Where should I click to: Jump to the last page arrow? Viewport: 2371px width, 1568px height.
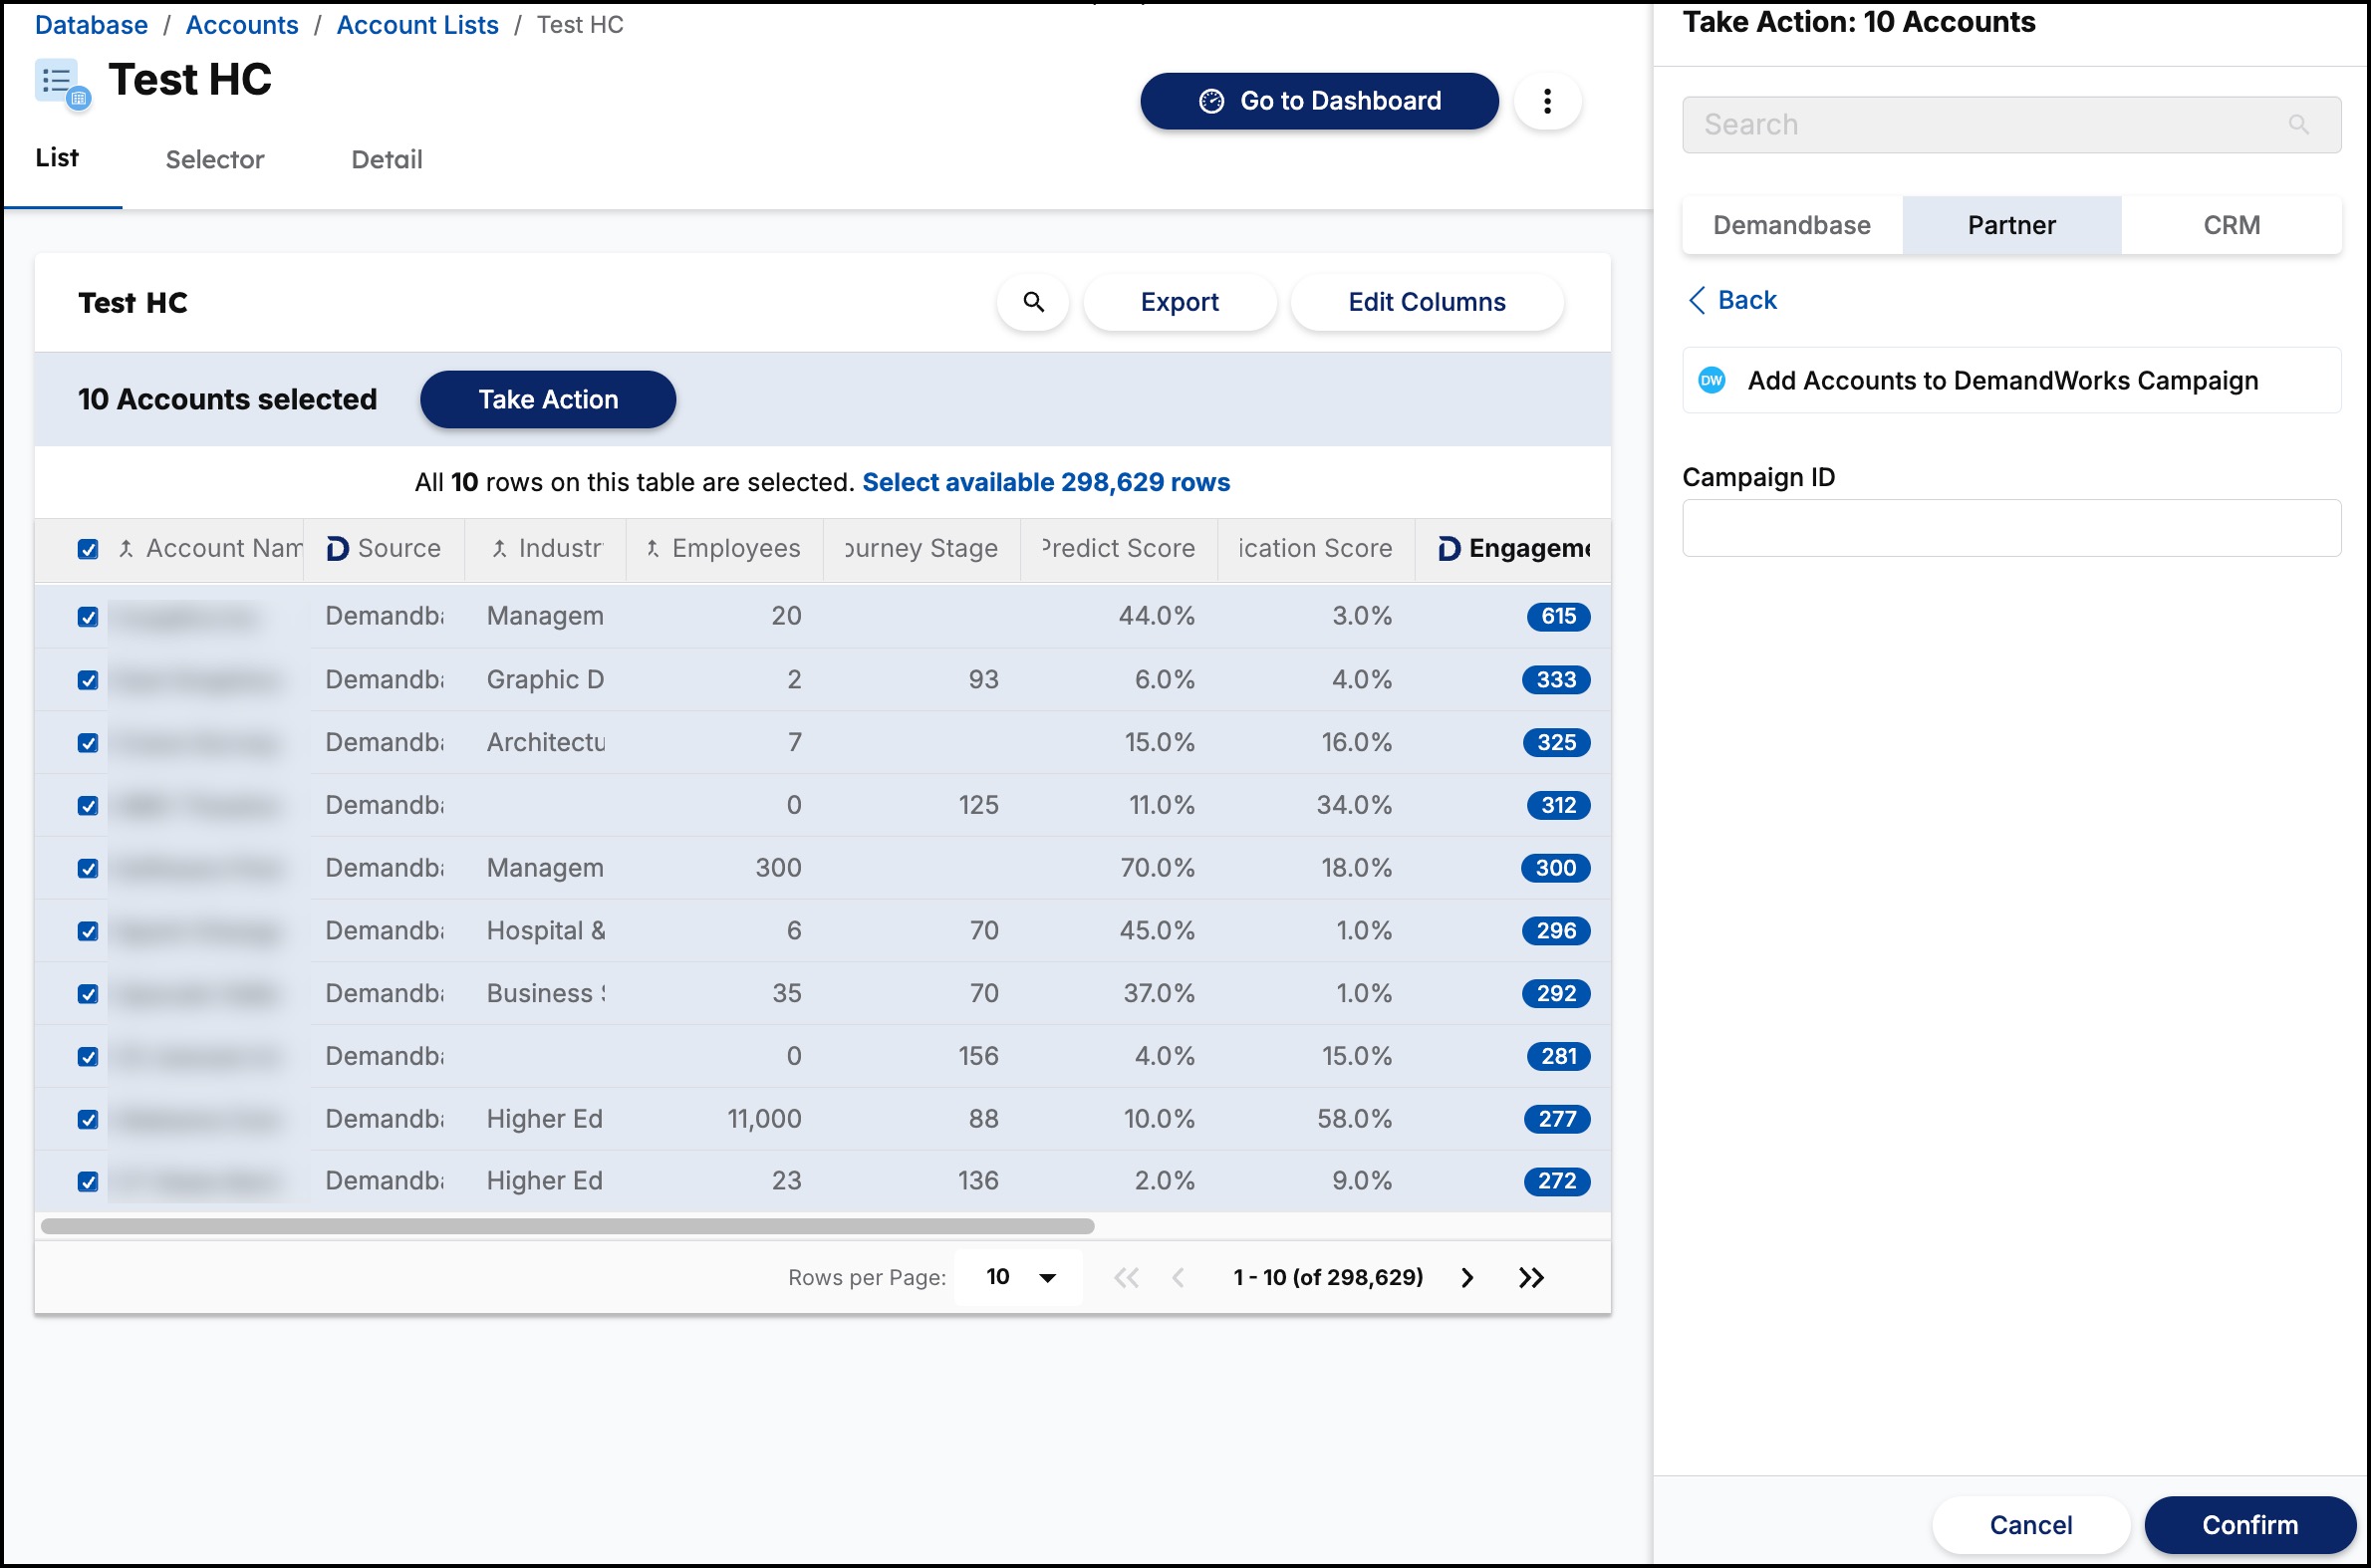tap(1531, 1277)
